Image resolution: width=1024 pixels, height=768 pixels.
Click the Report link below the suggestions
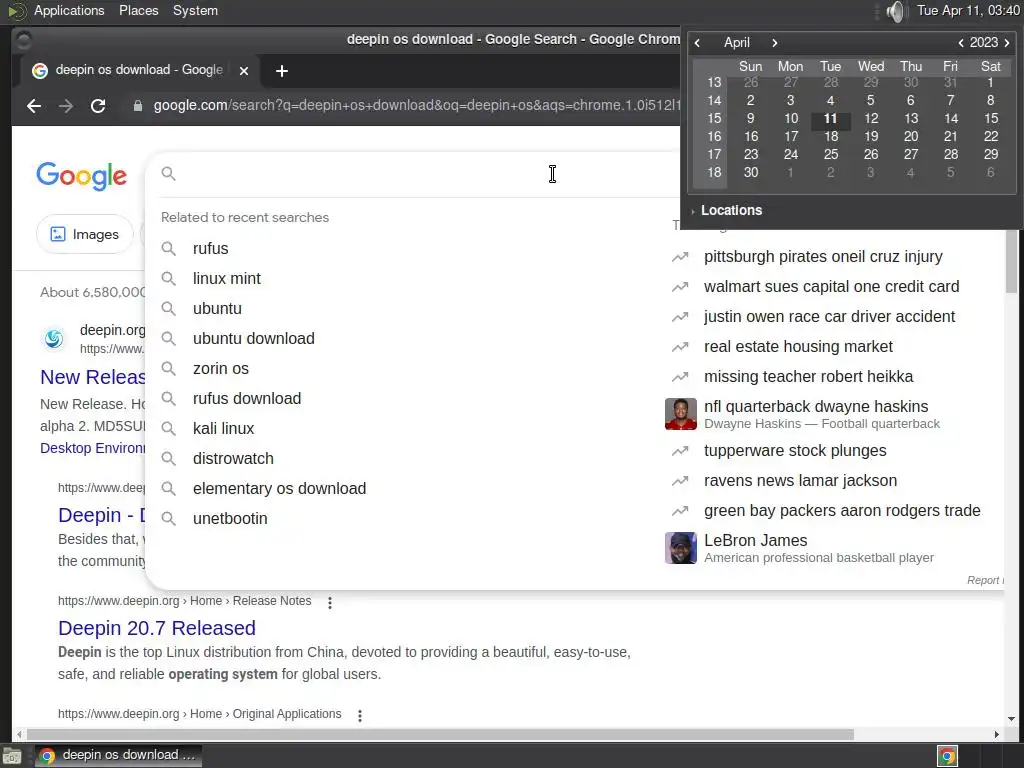click(x=985, y=581)
